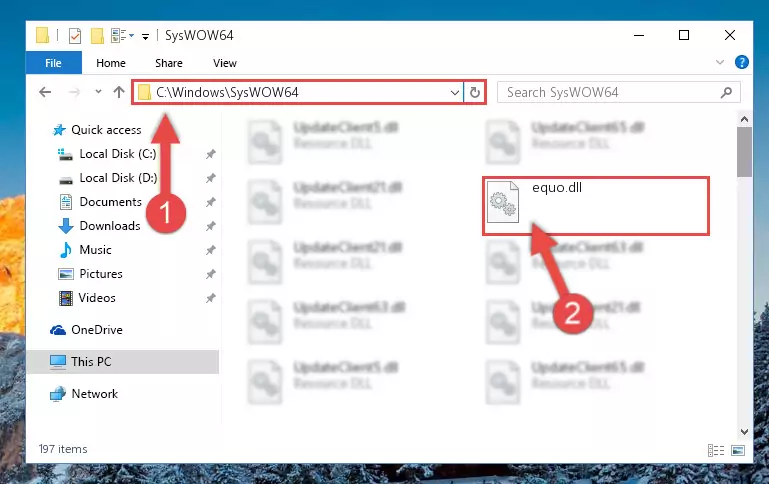Click pin icon next to Music

coord(210,250)
